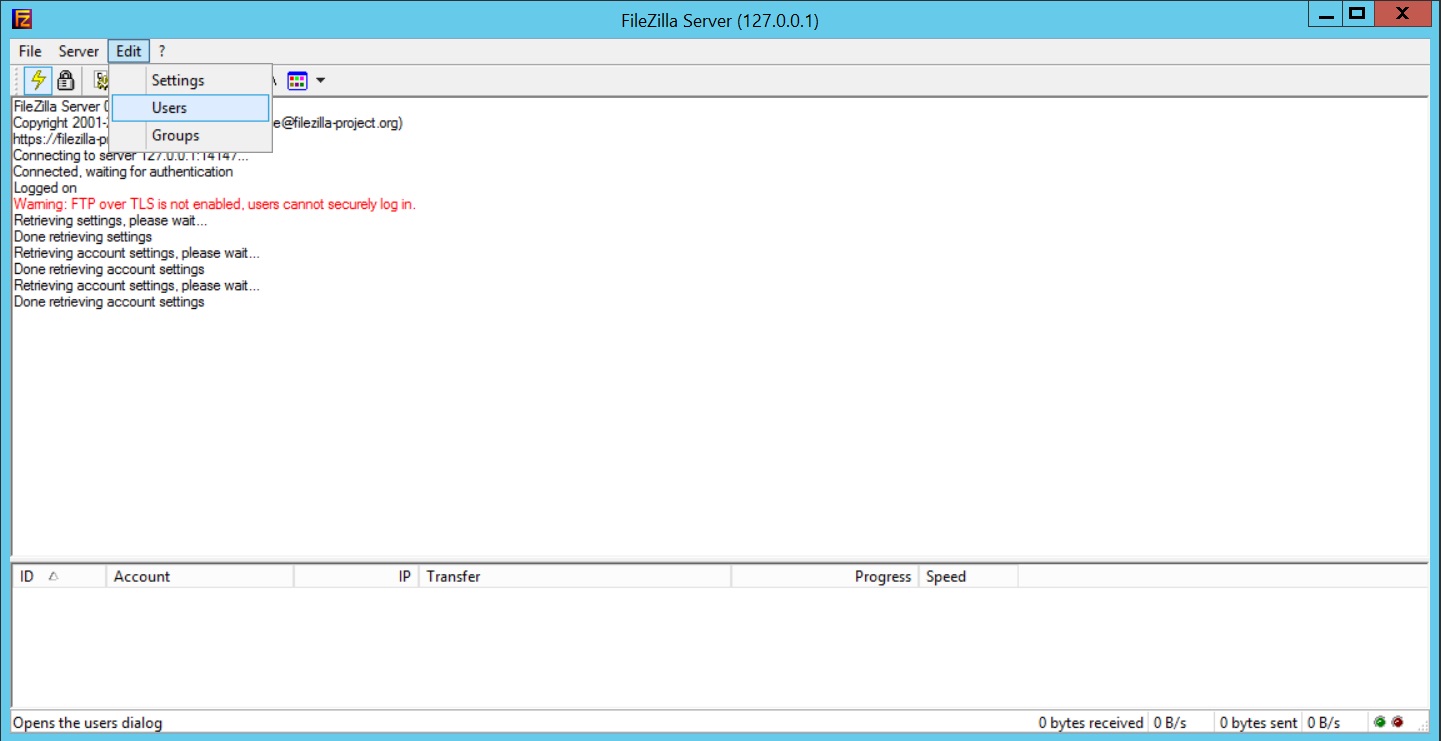The width and height of the screenshot is (1441, 741).
Task: Open the ? help menu
Action: pos(161,51)
